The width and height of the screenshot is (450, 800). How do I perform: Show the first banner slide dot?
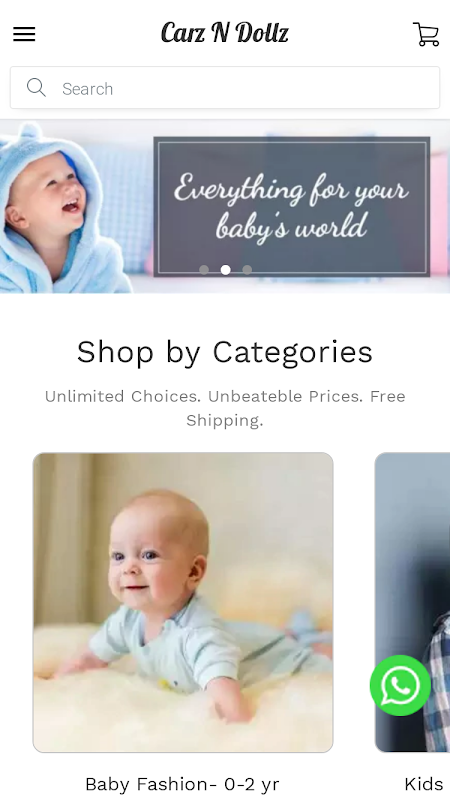click(x=204, y=270)
